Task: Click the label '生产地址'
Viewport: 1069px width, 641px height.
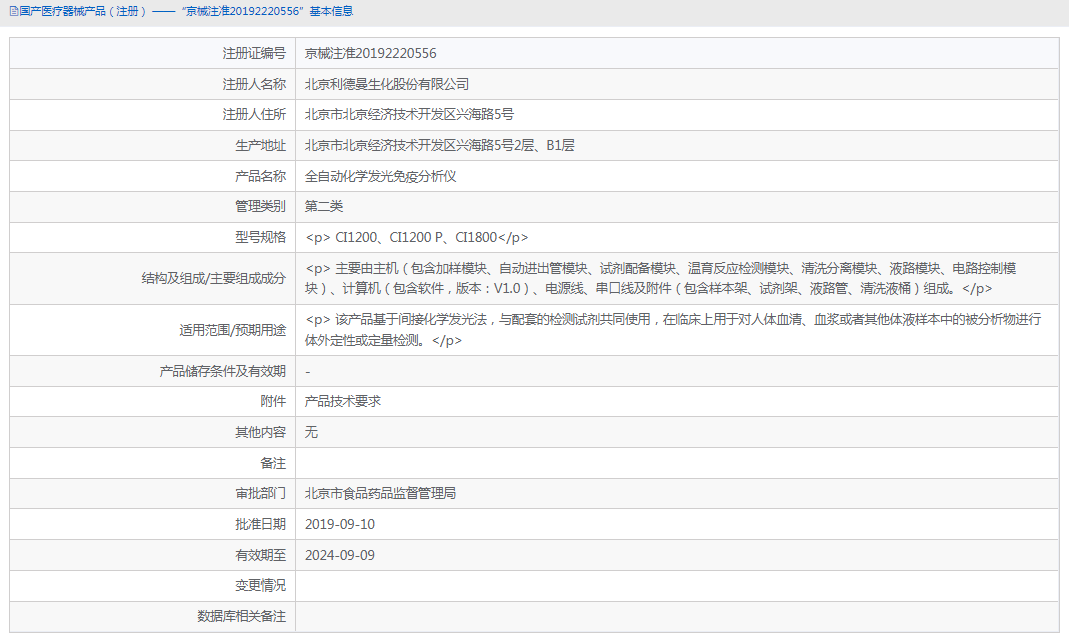Action: pos(260,145)
